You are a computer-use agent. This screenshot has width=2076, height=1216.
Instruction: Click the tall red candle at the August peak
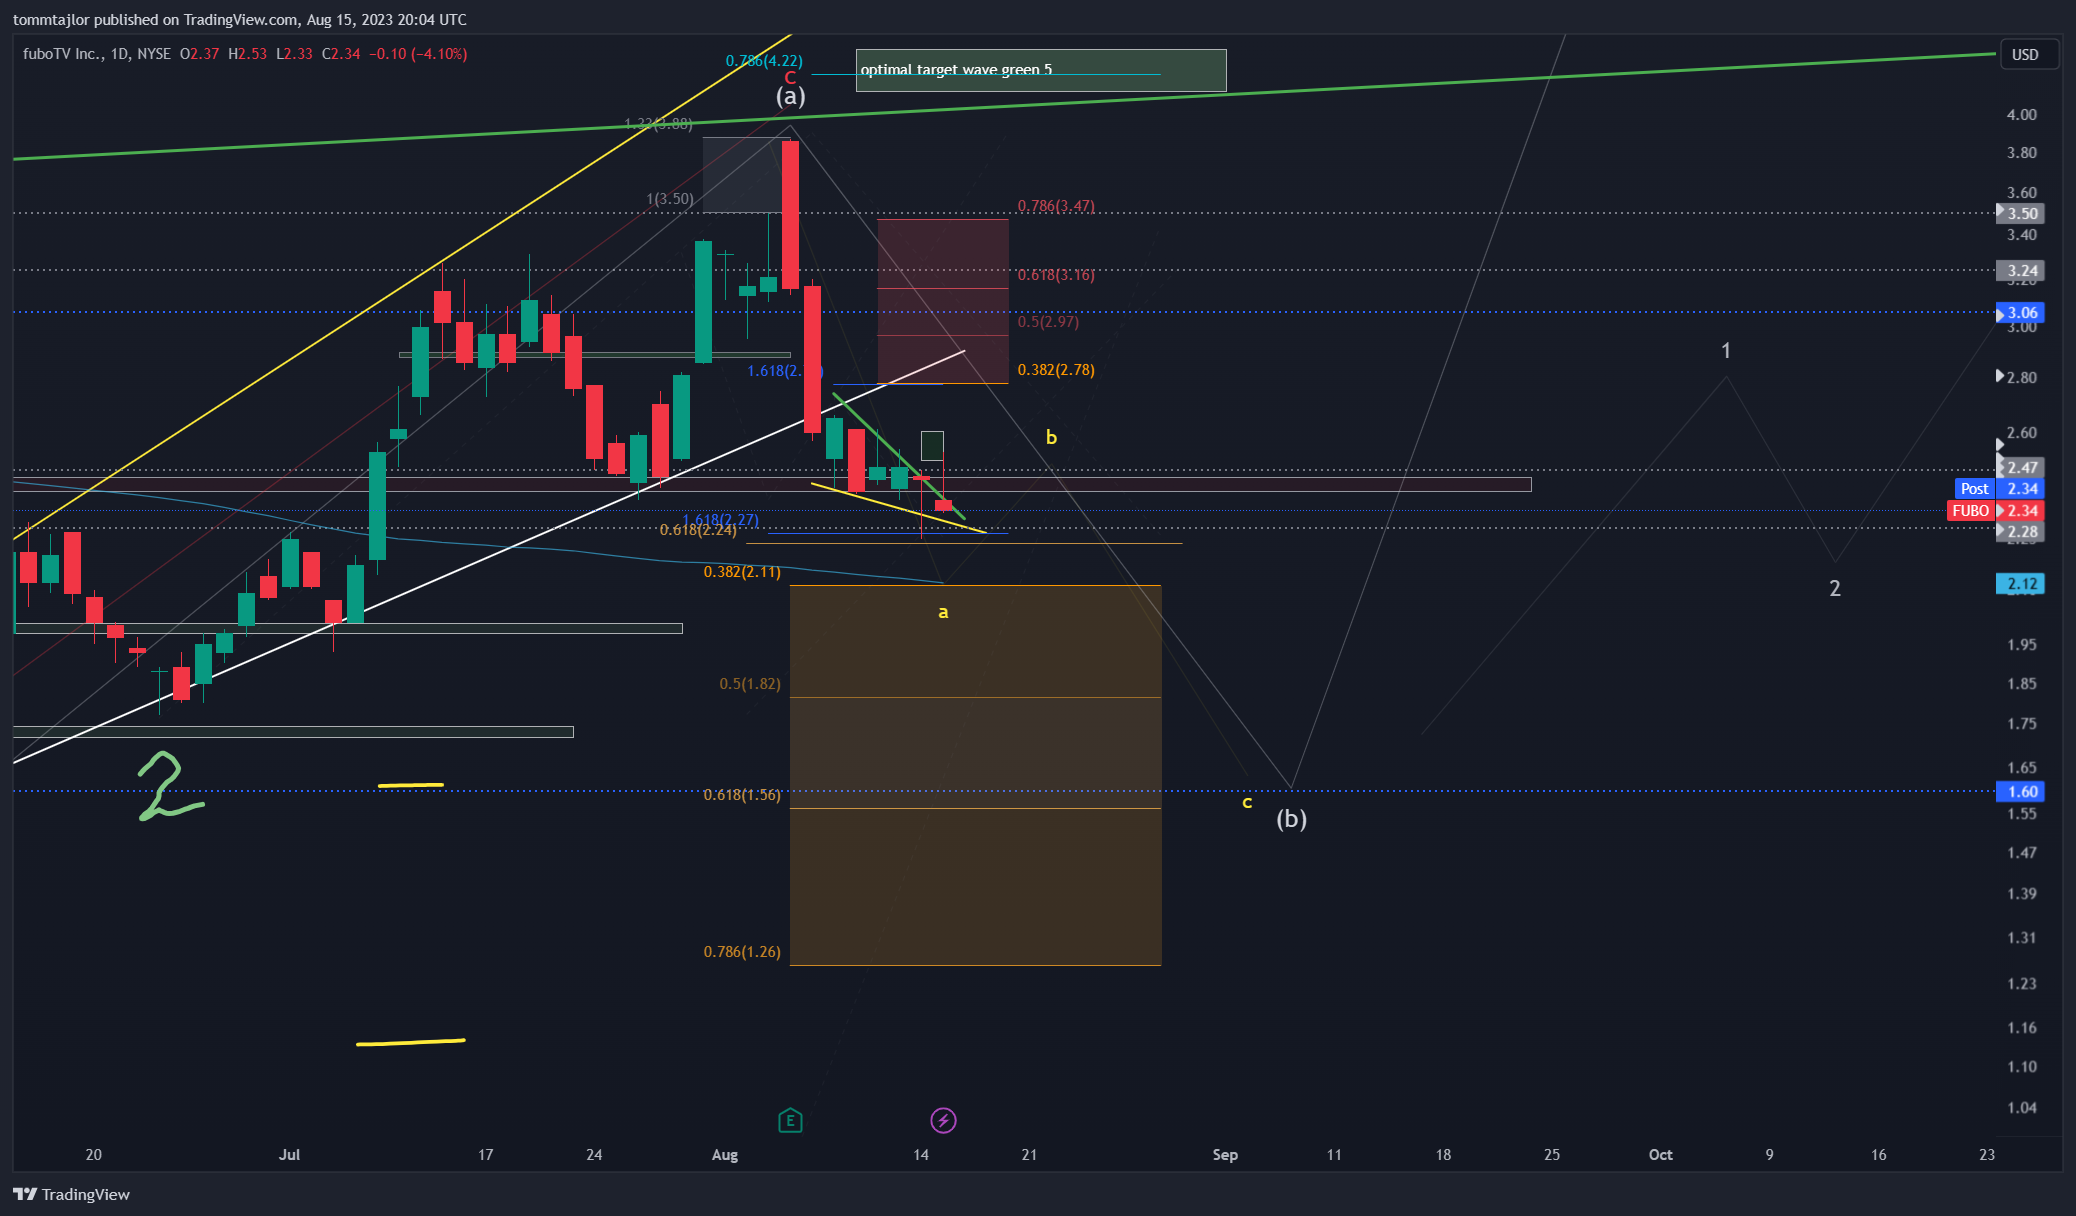click(790, 215)
